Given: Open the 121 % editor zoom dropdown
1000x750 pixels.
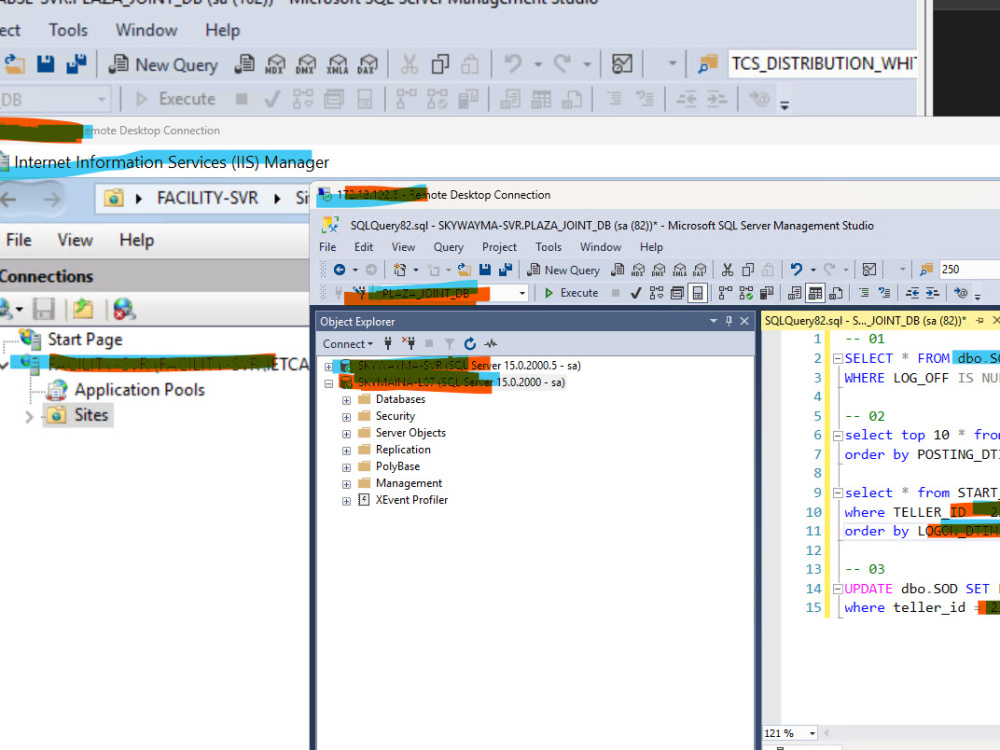Looking at the screenshot, I should (x=812, y=733).
